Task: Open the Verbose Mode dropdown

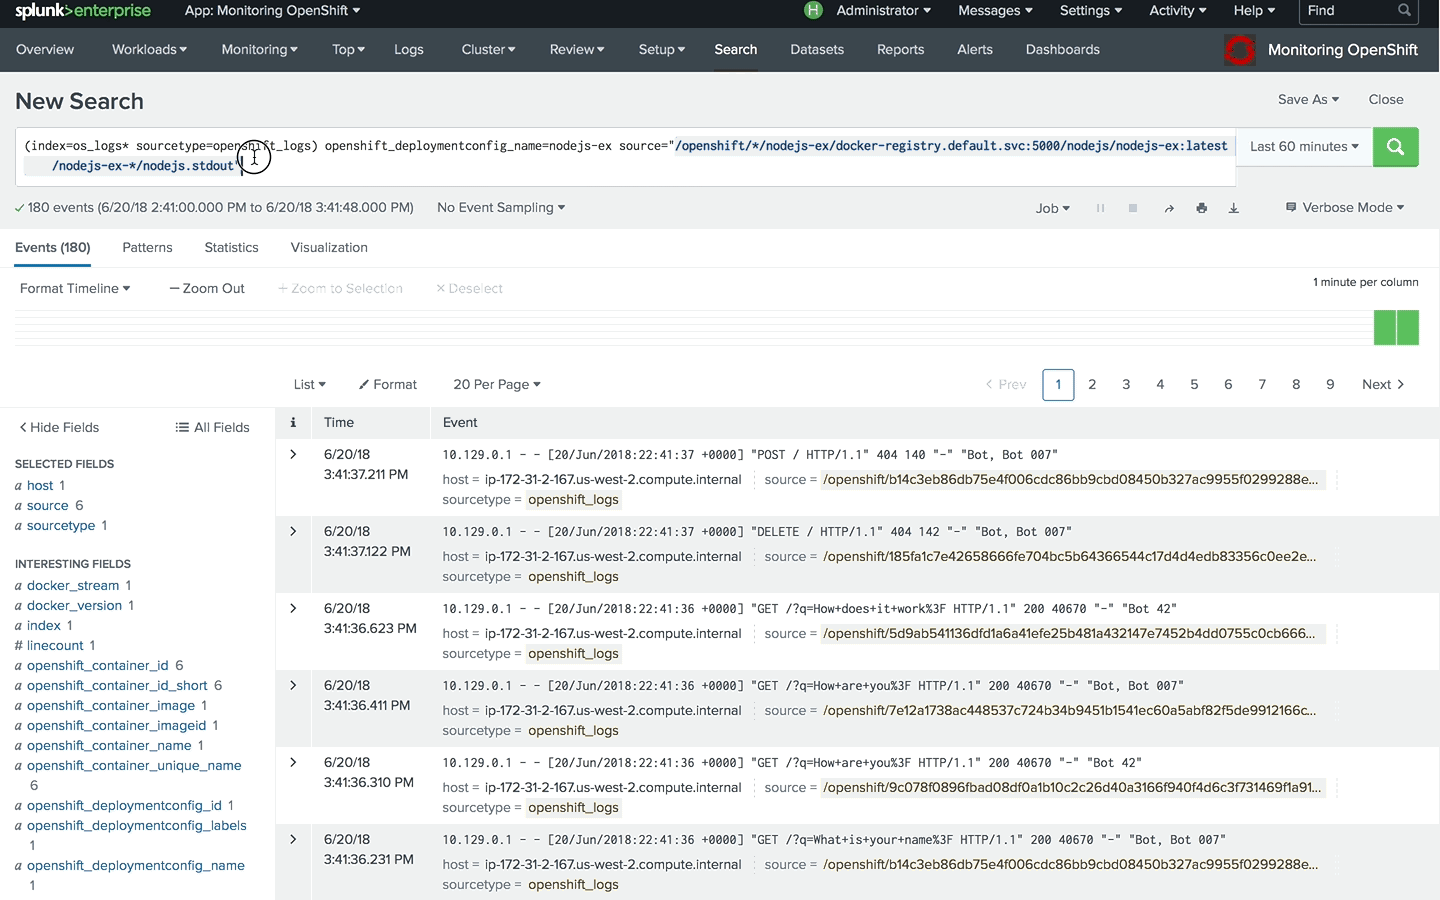Action: pos(1345,208)
